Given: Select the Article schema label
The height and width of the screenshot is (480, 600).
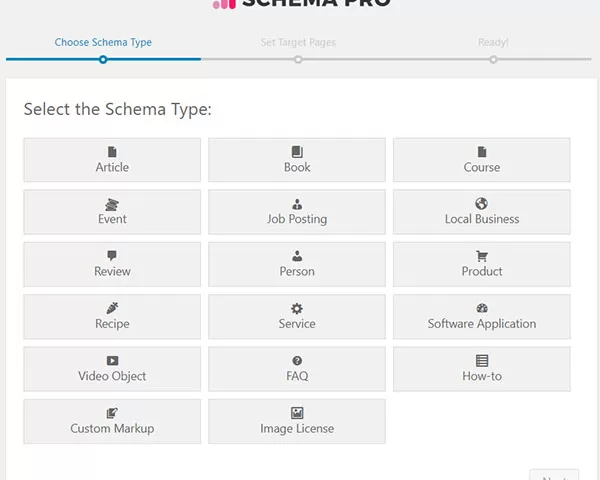Looking at the screenshot, I should 112,167.
